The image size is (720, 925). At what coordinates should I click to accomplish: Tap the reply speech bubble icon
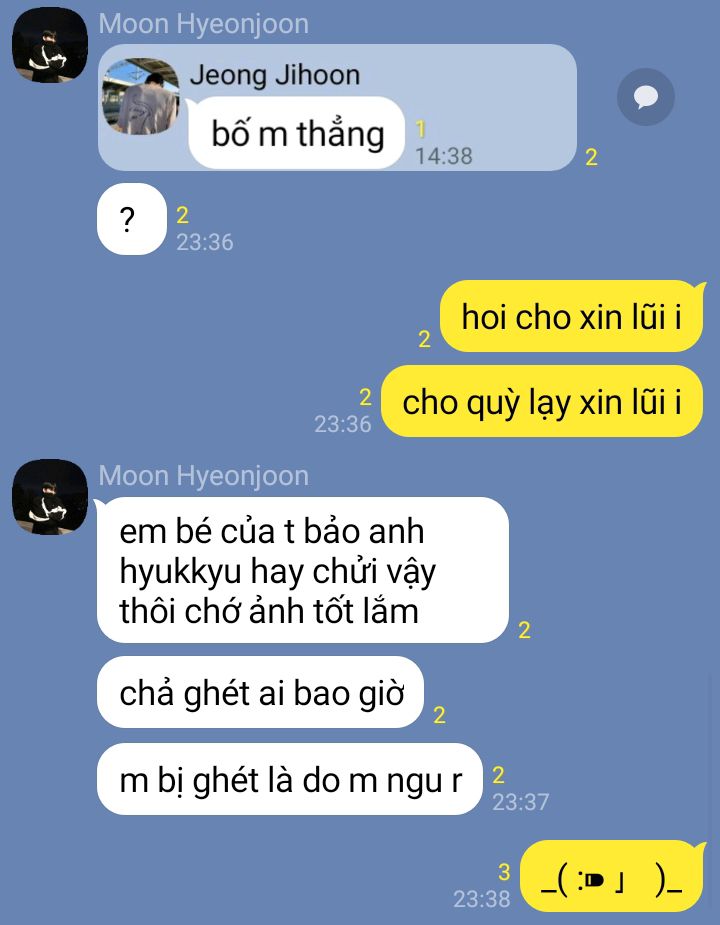[646, 97]
